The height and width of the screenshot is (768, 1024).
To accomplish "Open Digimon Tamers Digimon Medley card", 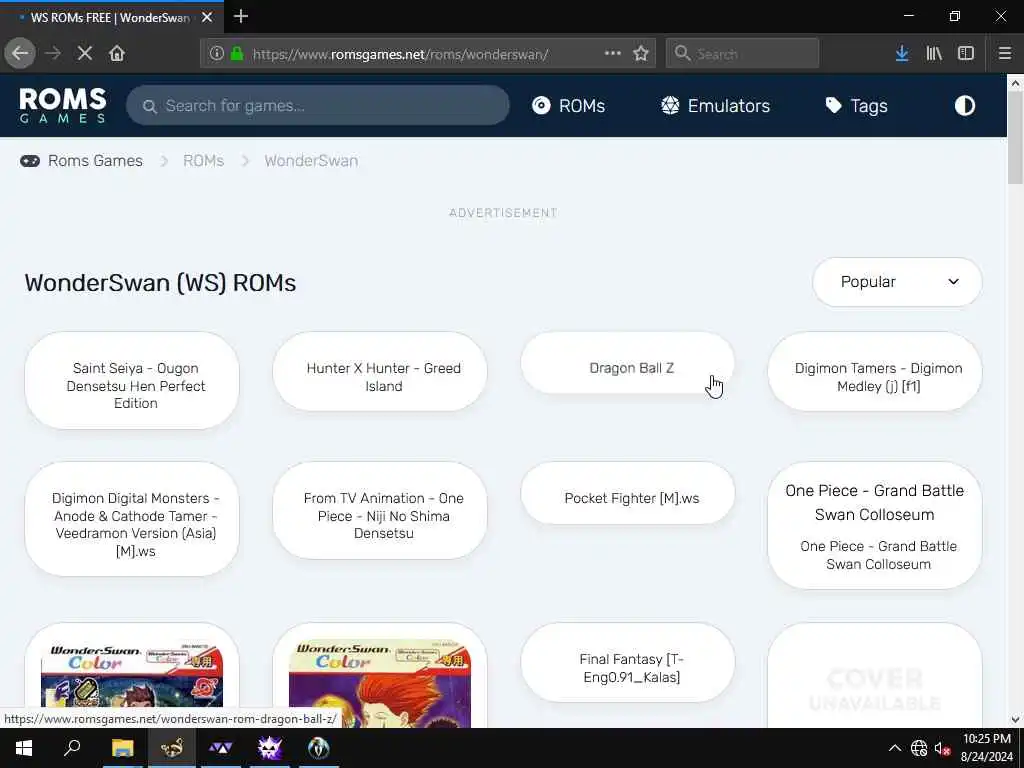I will [874, 372].
